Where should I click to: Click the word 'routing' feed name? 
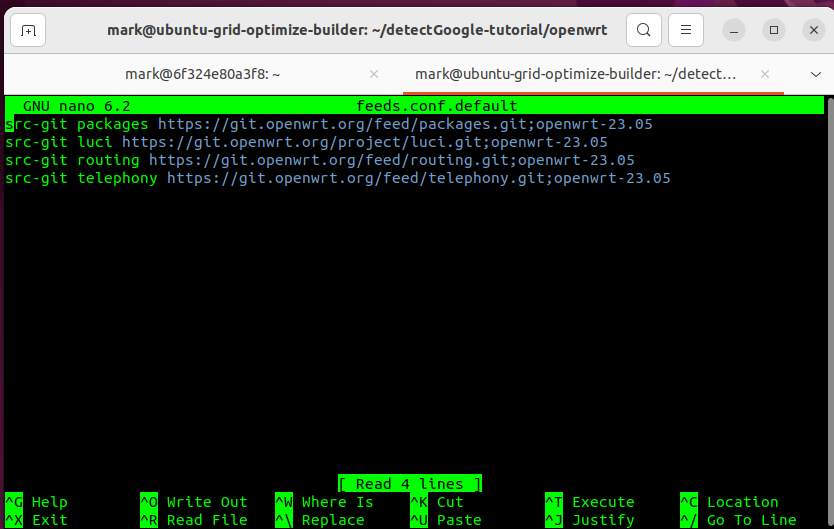click(109, 161)
